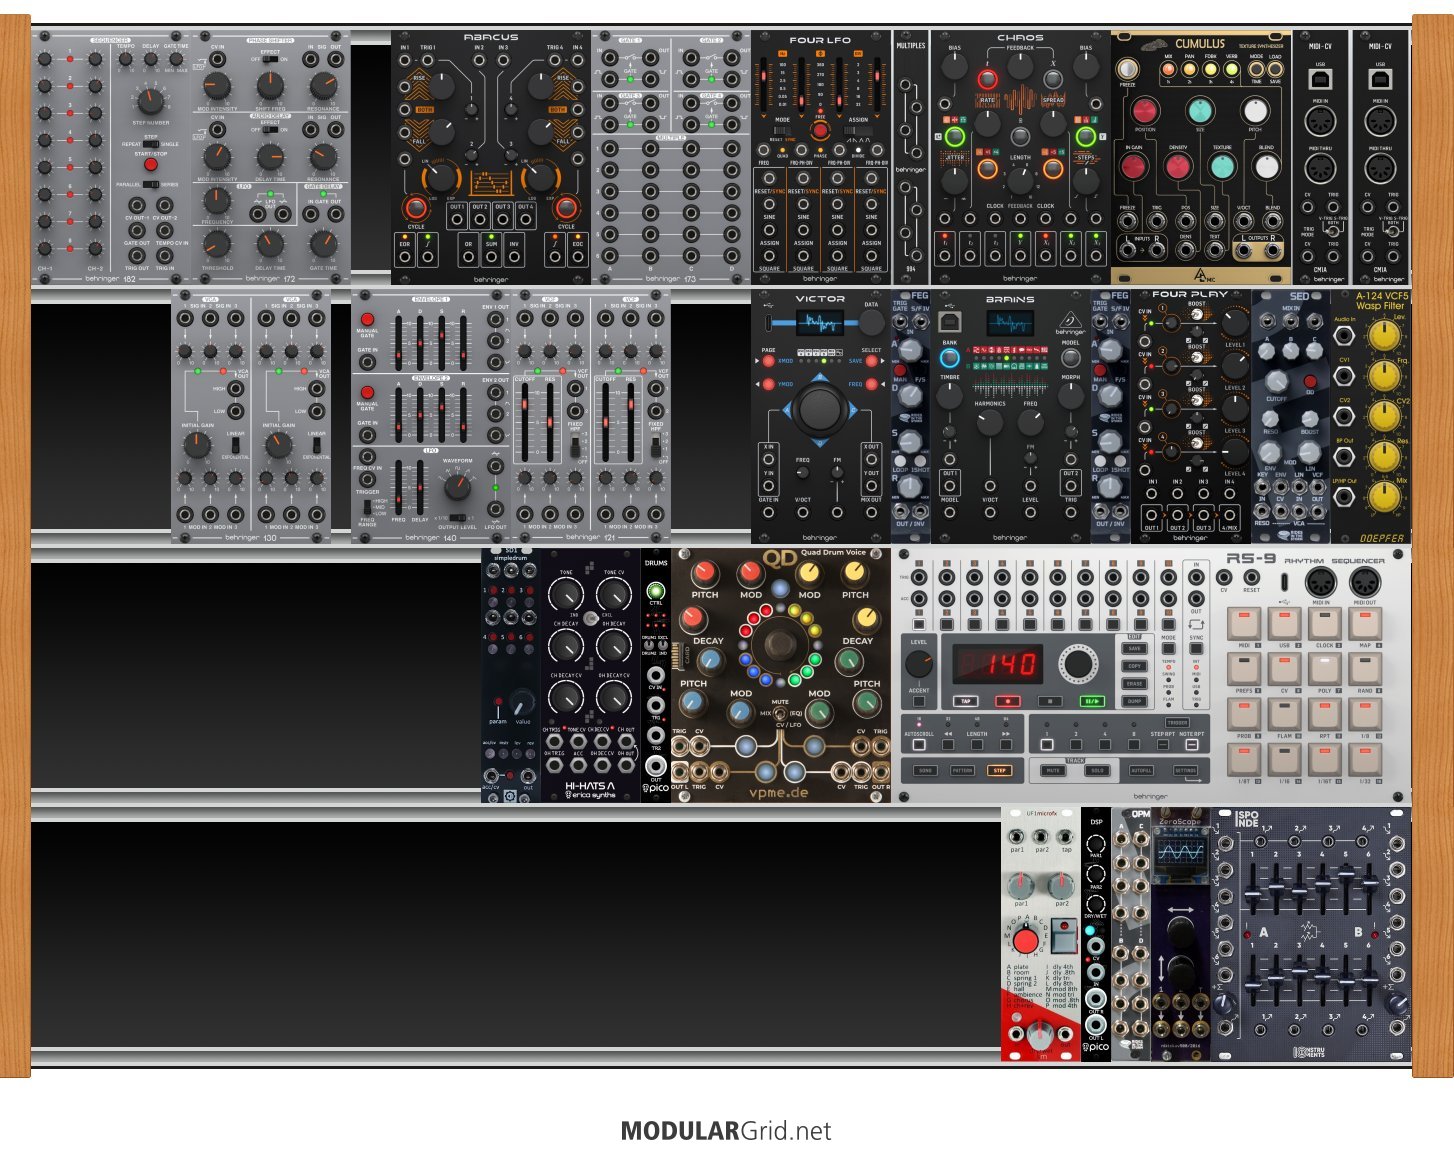
Task: Click the waveform display on Victor
Action: click(820, 323)
